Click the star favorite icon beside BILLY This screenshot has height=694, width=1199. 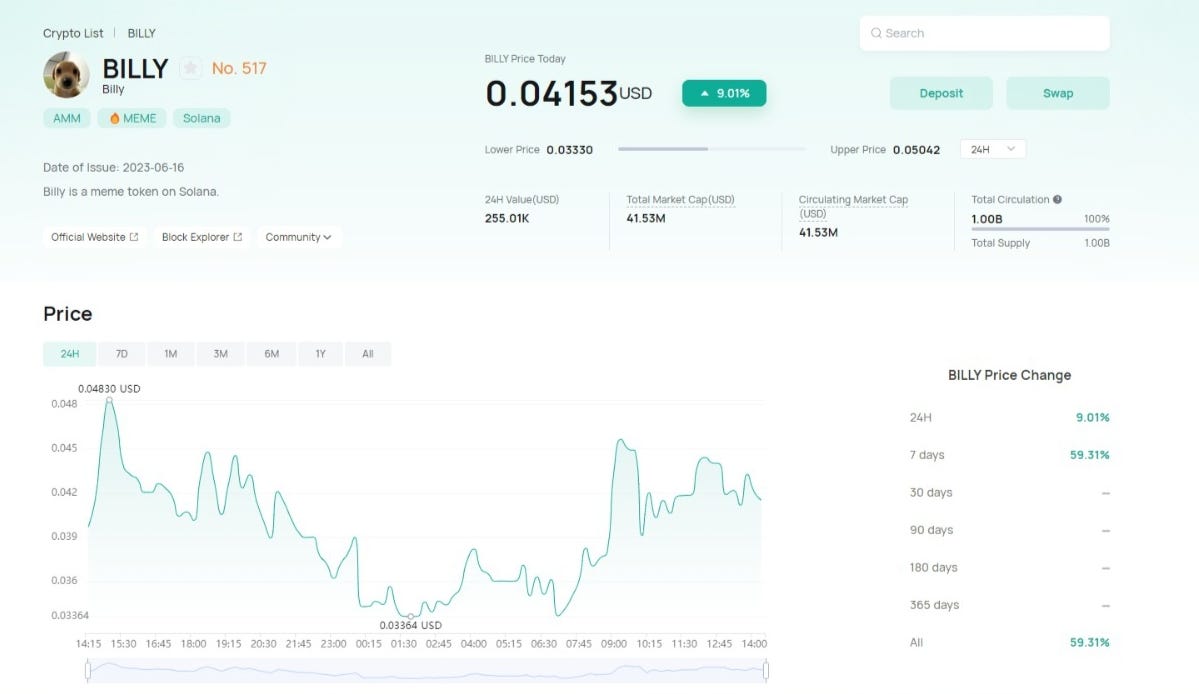coord(190,69)
